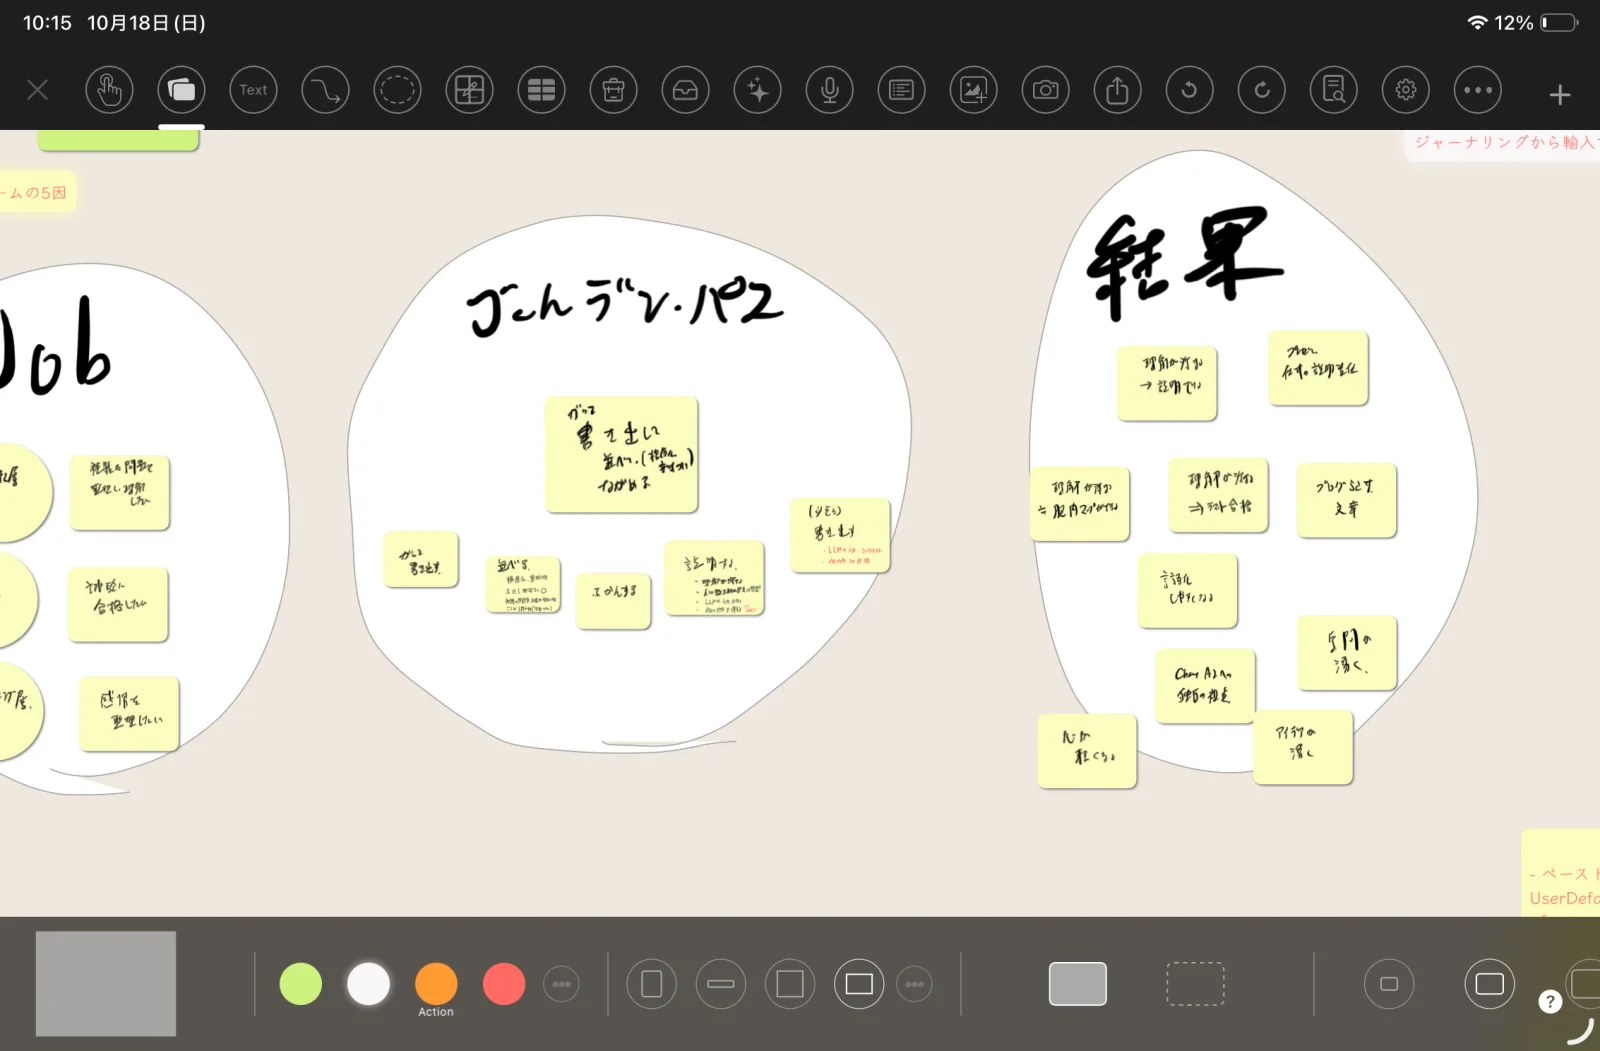Check the battery indicator in status bar
The width and height of the screenshot is (1600, 1051).
1559,22
